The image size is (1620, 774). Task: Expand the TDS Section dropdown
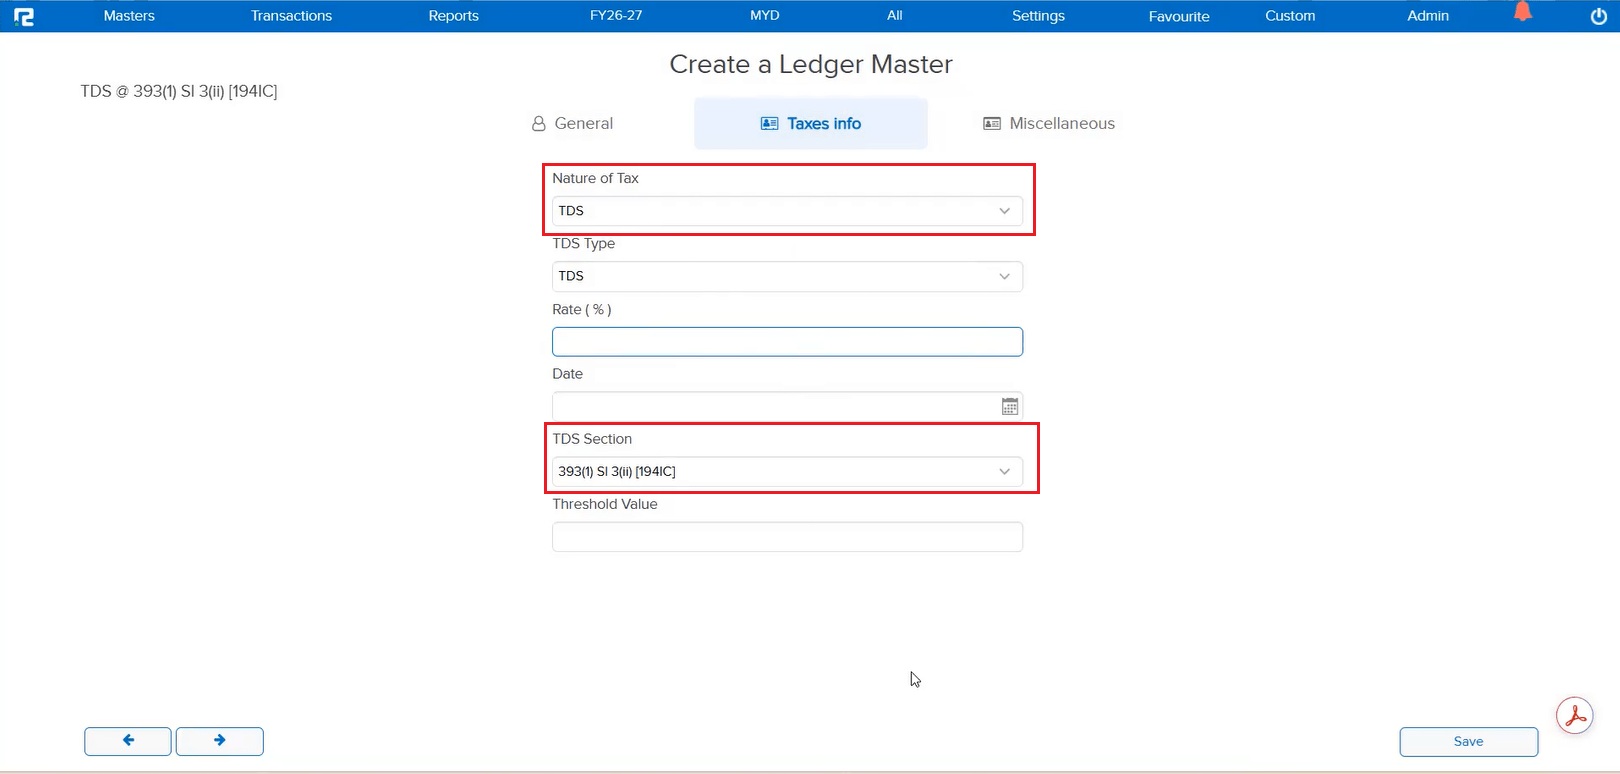coord(787,471)
